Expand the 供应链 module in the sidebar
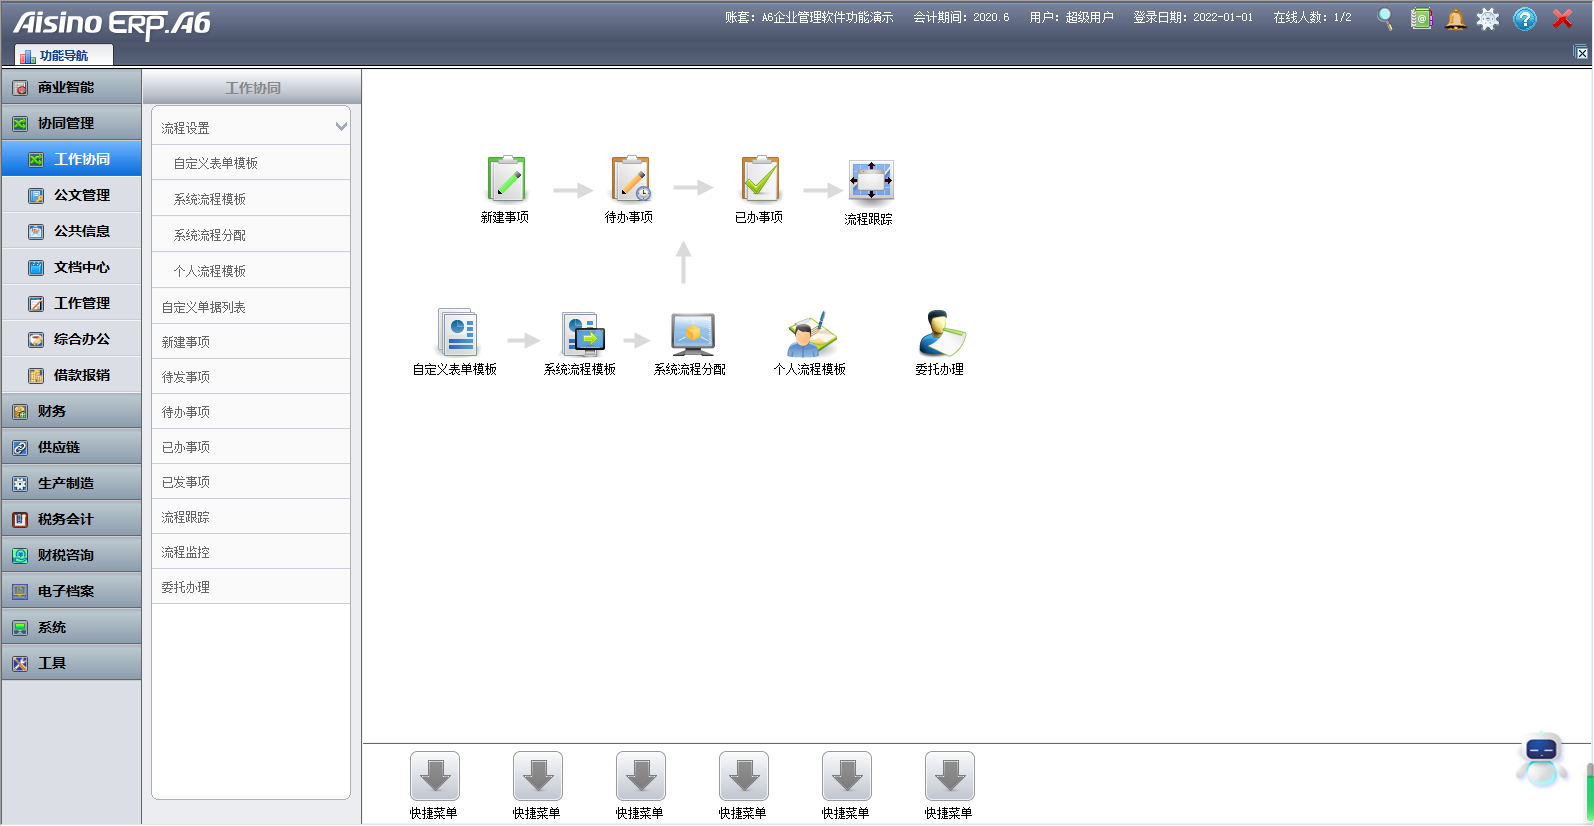Screen dimensions: 1594x826 (58, 447)
